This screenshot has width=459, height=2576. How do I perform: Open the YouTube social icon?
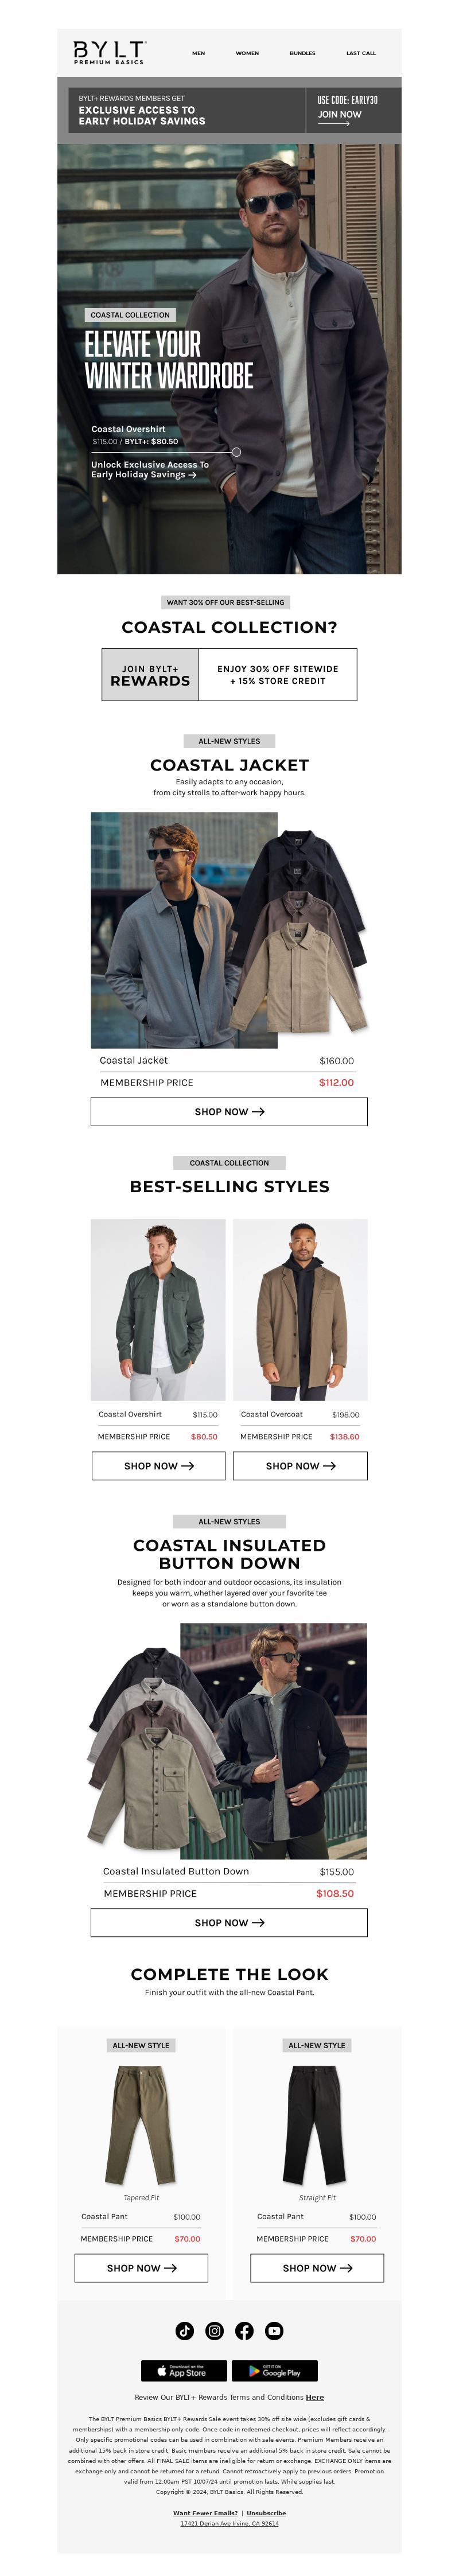274,2331
